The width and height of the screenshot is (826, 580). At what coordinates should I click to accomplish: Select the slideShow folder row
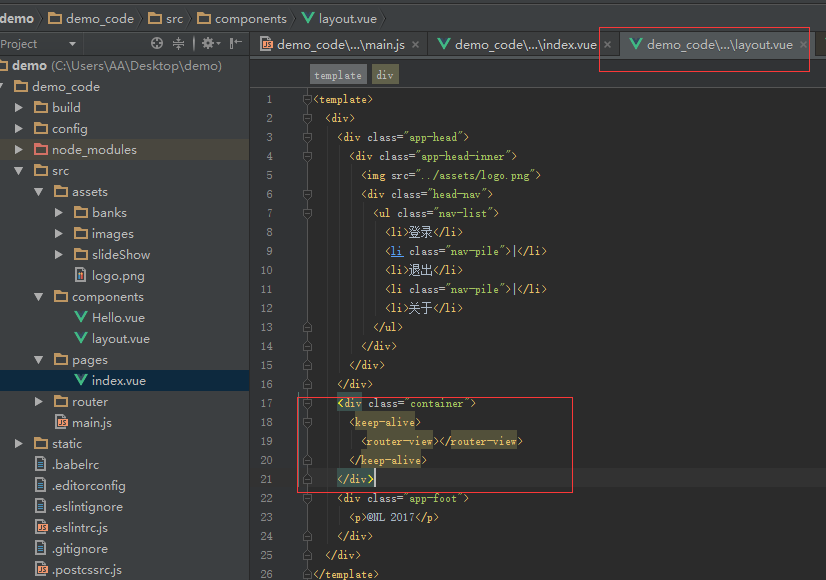(124, 254)
